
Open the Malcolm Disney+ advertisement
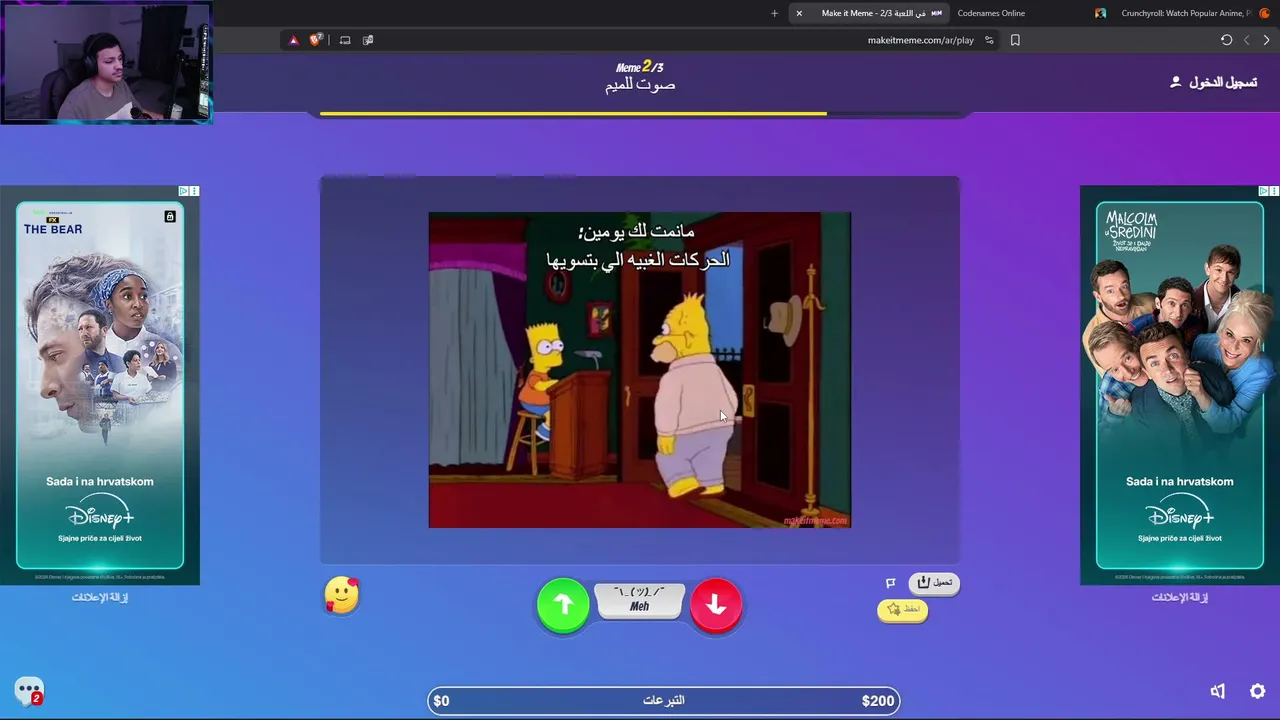click(x=1180, y=385)
